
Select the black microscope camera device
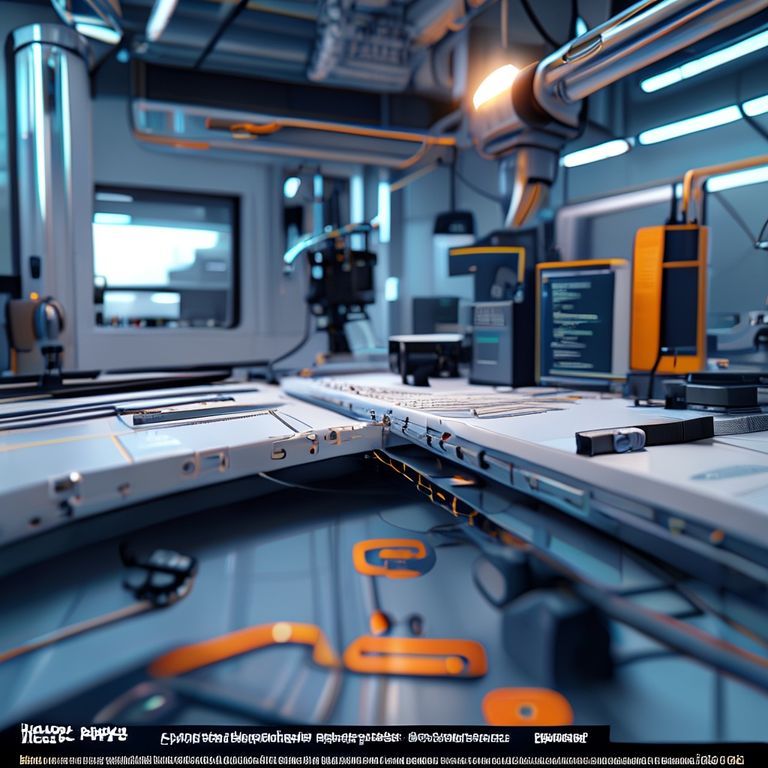(x=340, y=278)
